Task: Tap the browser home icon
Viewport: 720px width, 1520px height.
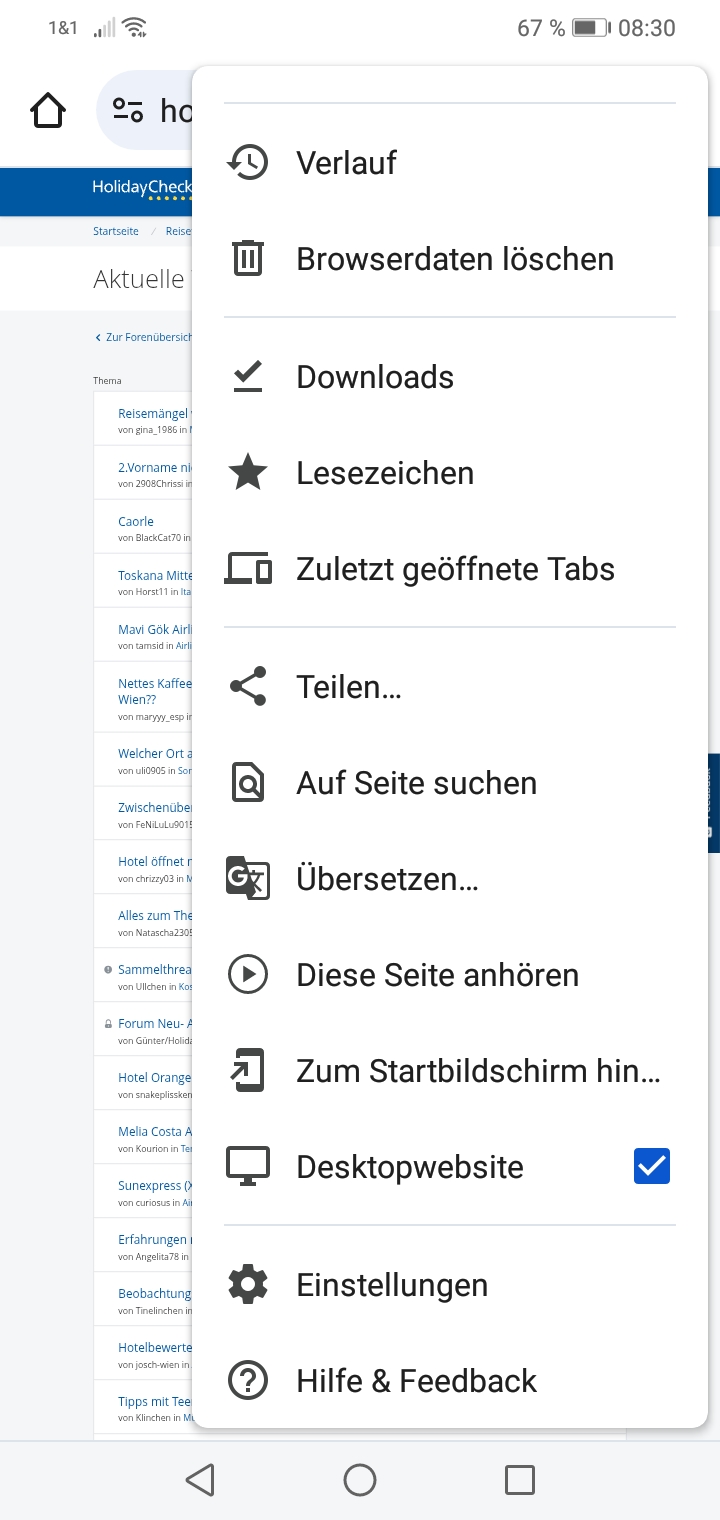Action: [48, 110]
